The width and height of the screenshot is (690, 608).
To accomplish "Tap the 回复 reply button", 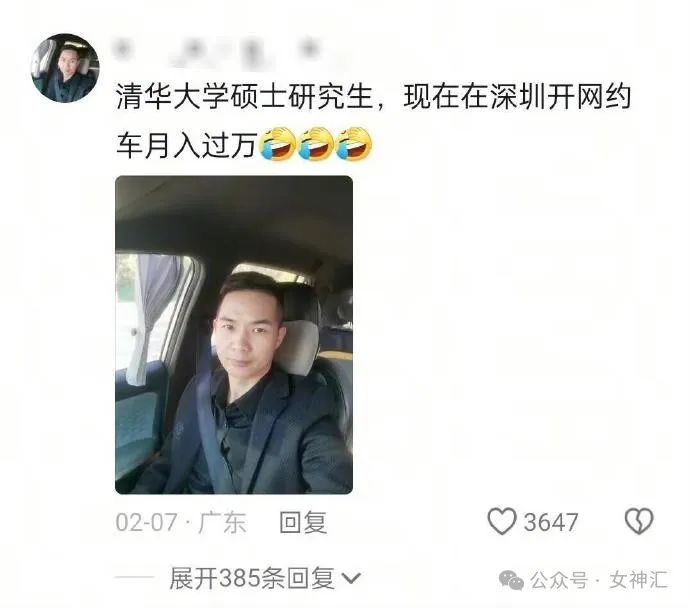I will point(303,522).
